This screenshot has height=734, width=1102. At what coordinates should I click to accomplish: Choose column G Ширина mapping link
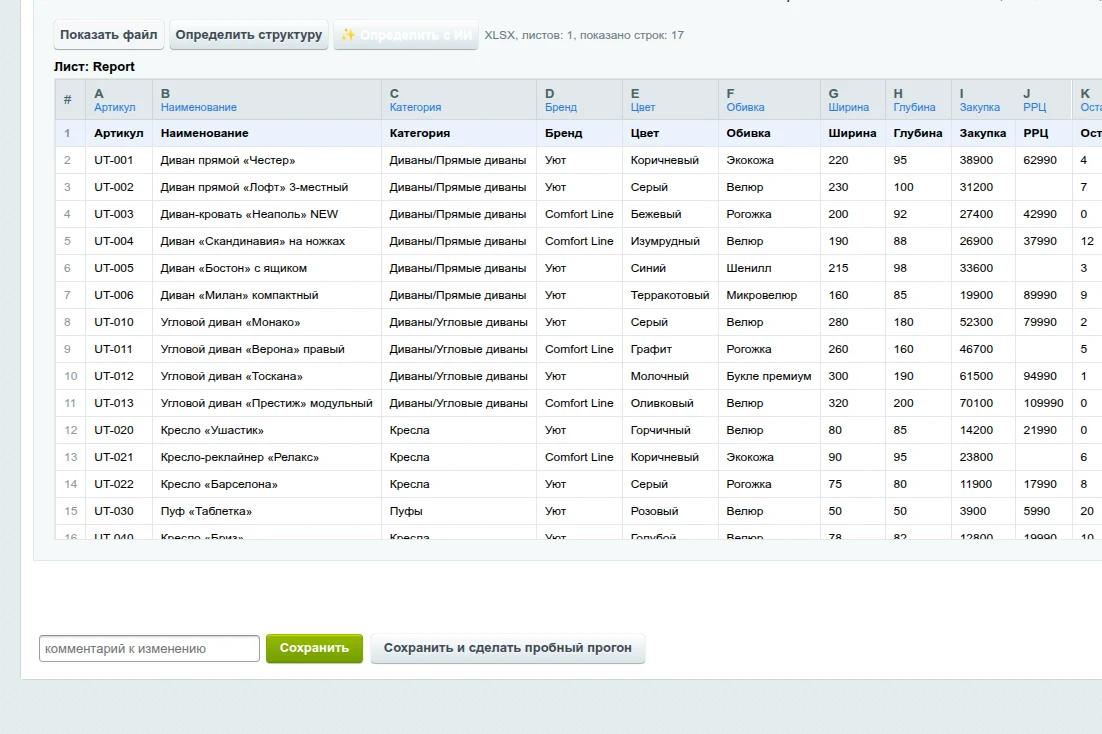pyautogui.click(x=848, y=108)
